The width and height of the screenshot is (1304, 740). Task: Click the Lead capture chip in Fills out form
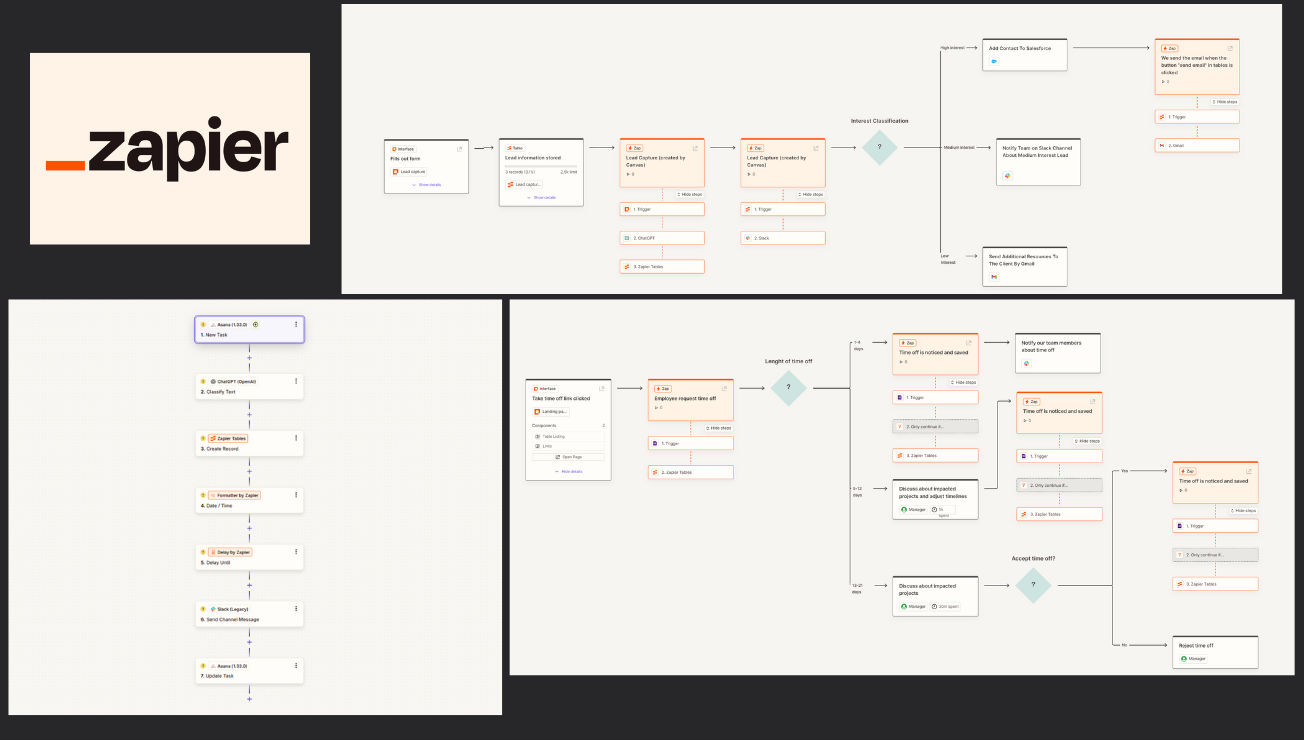(x=410, y=172)
